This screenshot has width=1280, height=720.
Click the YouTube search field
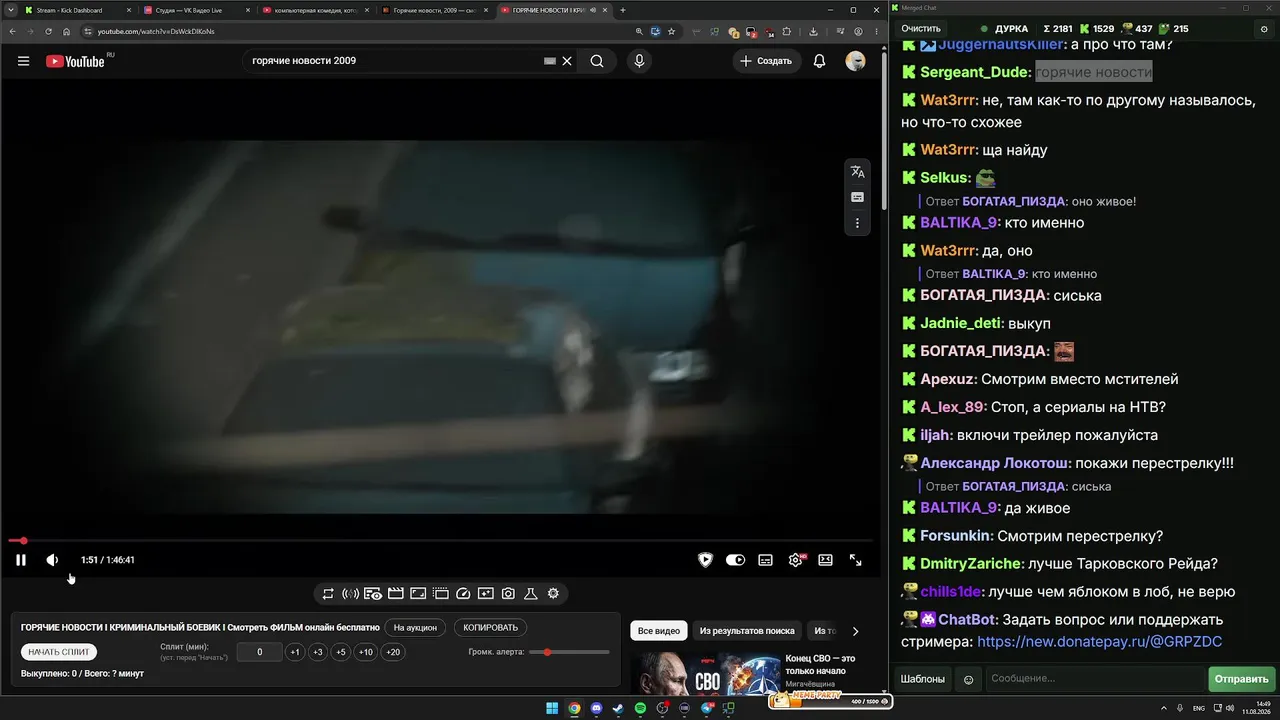(x=395, y=61)
